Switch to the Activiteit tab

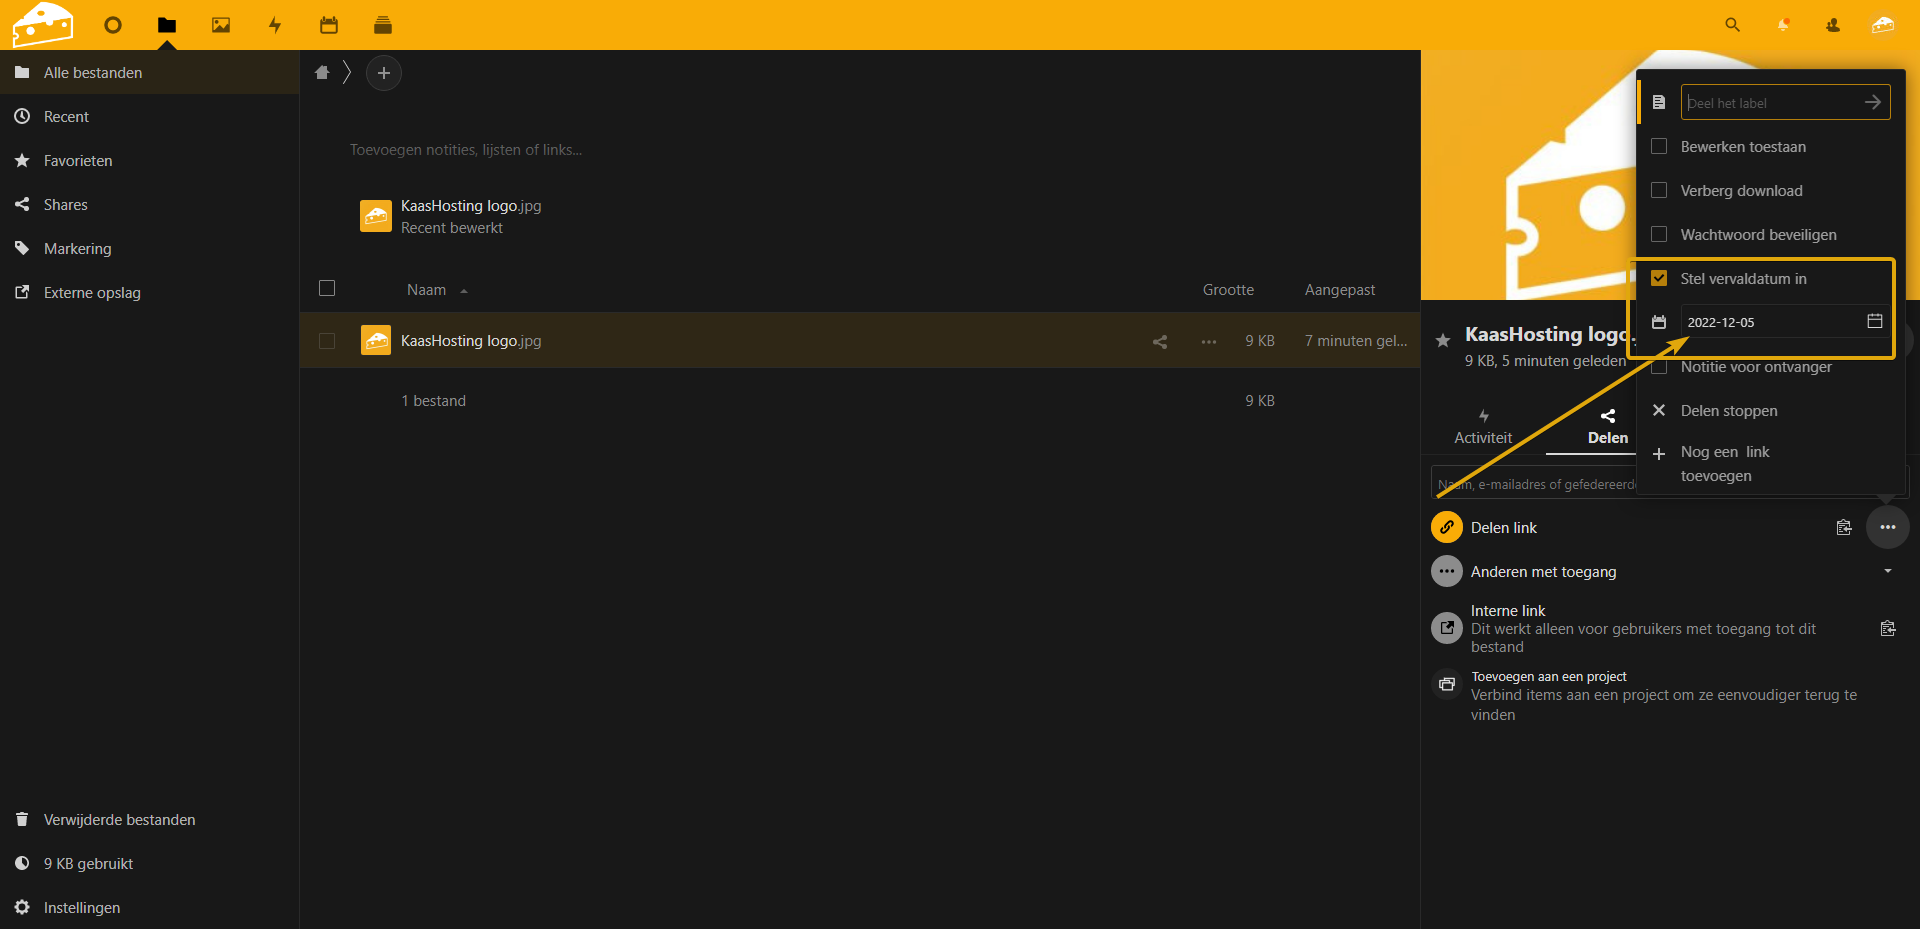click(x=1483, y=426)
